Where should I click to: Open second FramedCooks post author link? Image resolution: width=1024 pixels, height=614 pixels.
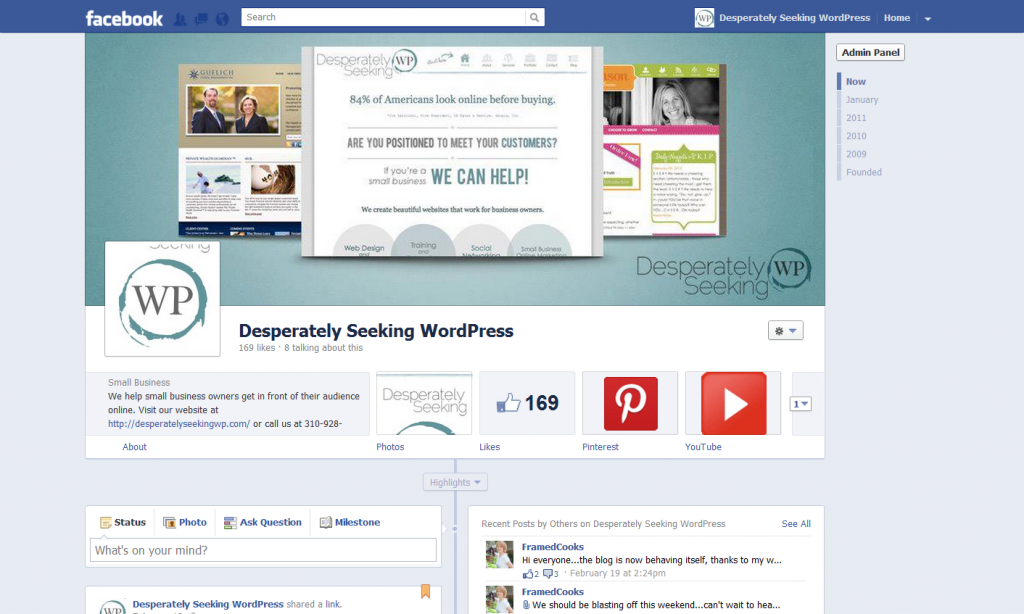[x=552, y=592]
